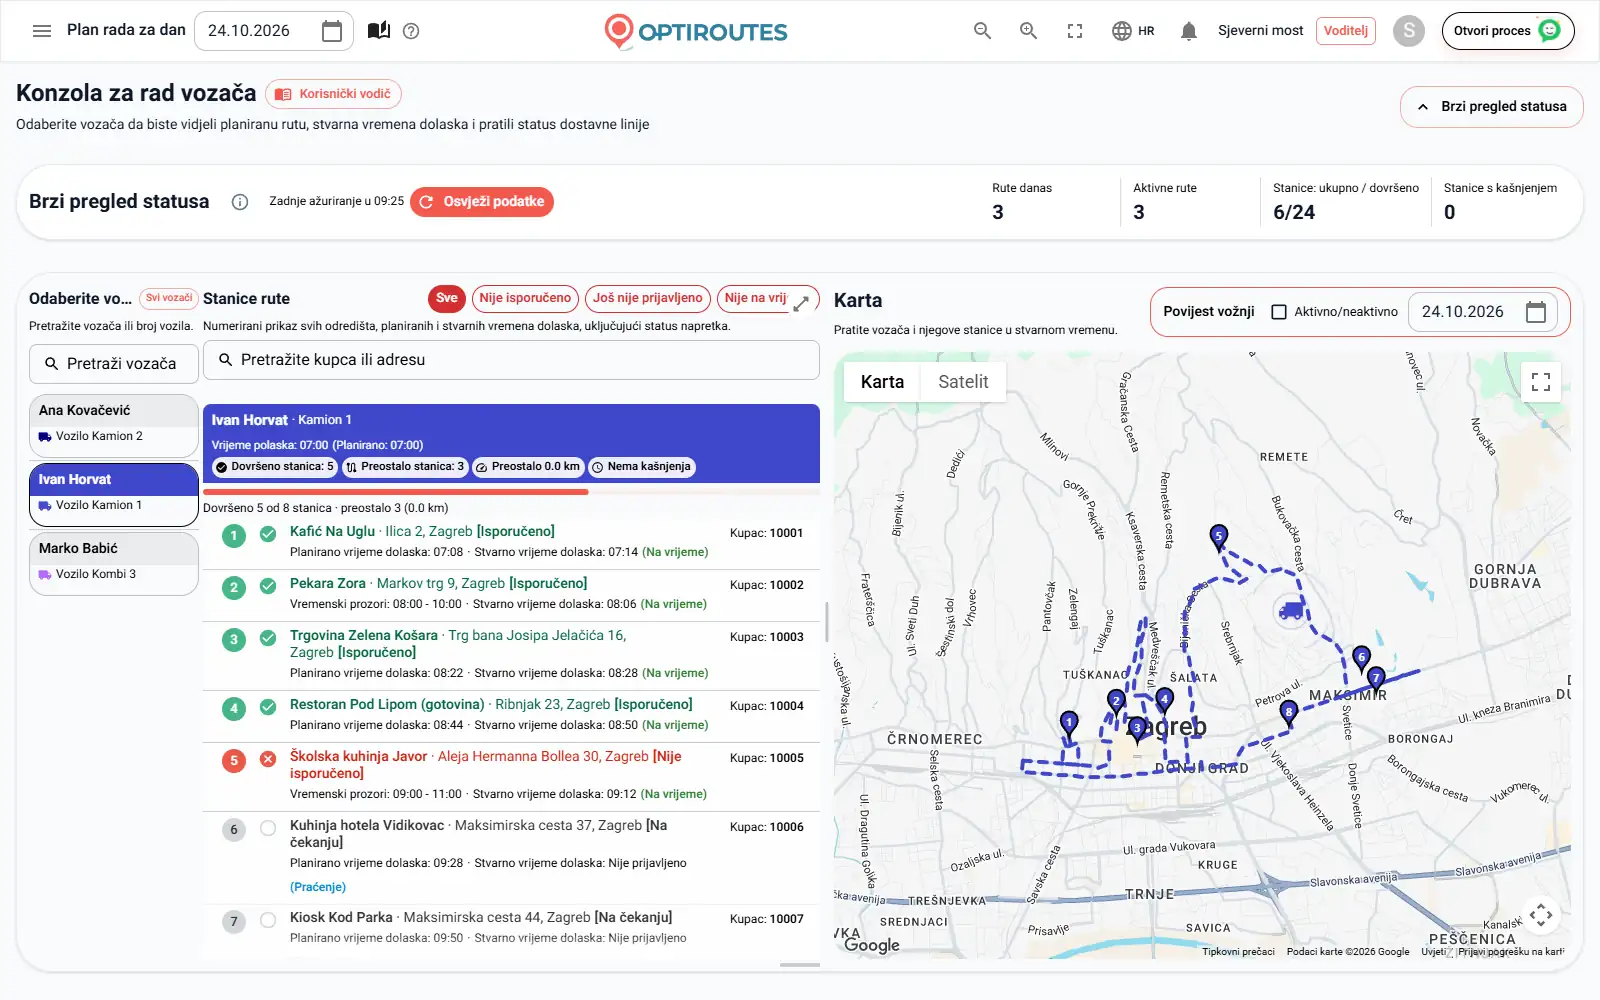1600x1000 pixels.
Task: Select the Sve filter tab
Action: pyautogui.click(x=447, y=298)
